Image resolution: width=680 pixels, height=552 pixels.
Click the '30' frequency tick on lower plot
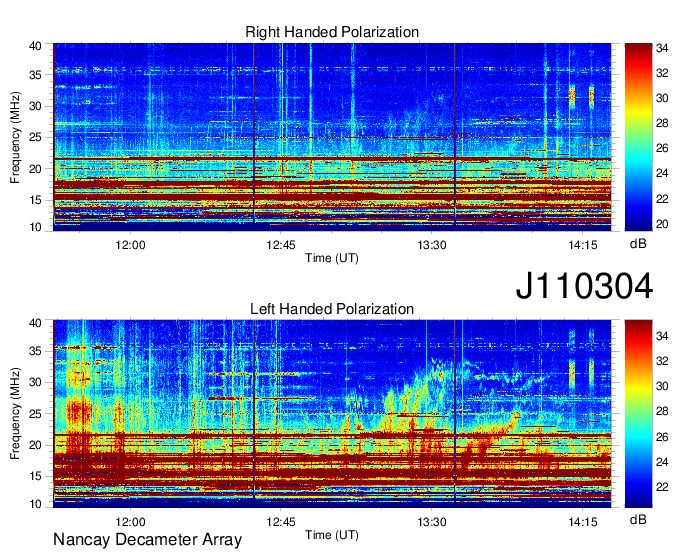(35, 383)
